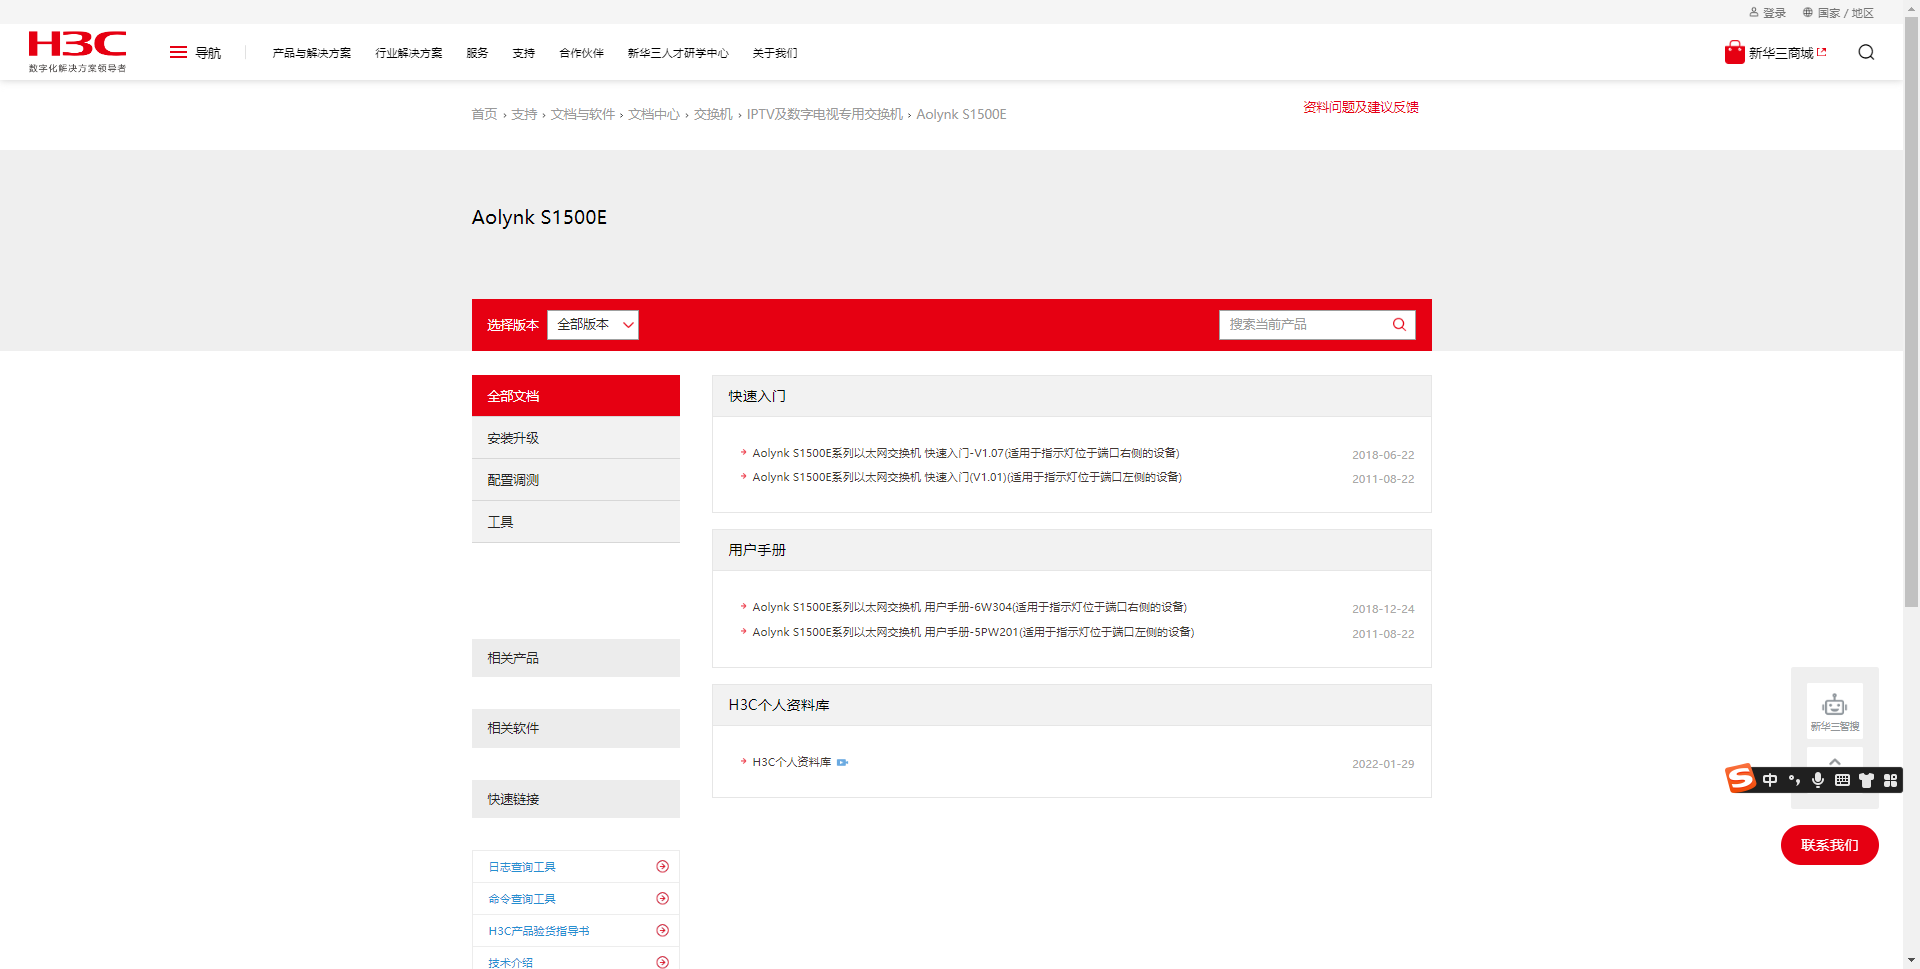The height and width of the screenshot is (969, 1920).
Task: Open 关于我们 menu
Action: (x=775, y=53)
